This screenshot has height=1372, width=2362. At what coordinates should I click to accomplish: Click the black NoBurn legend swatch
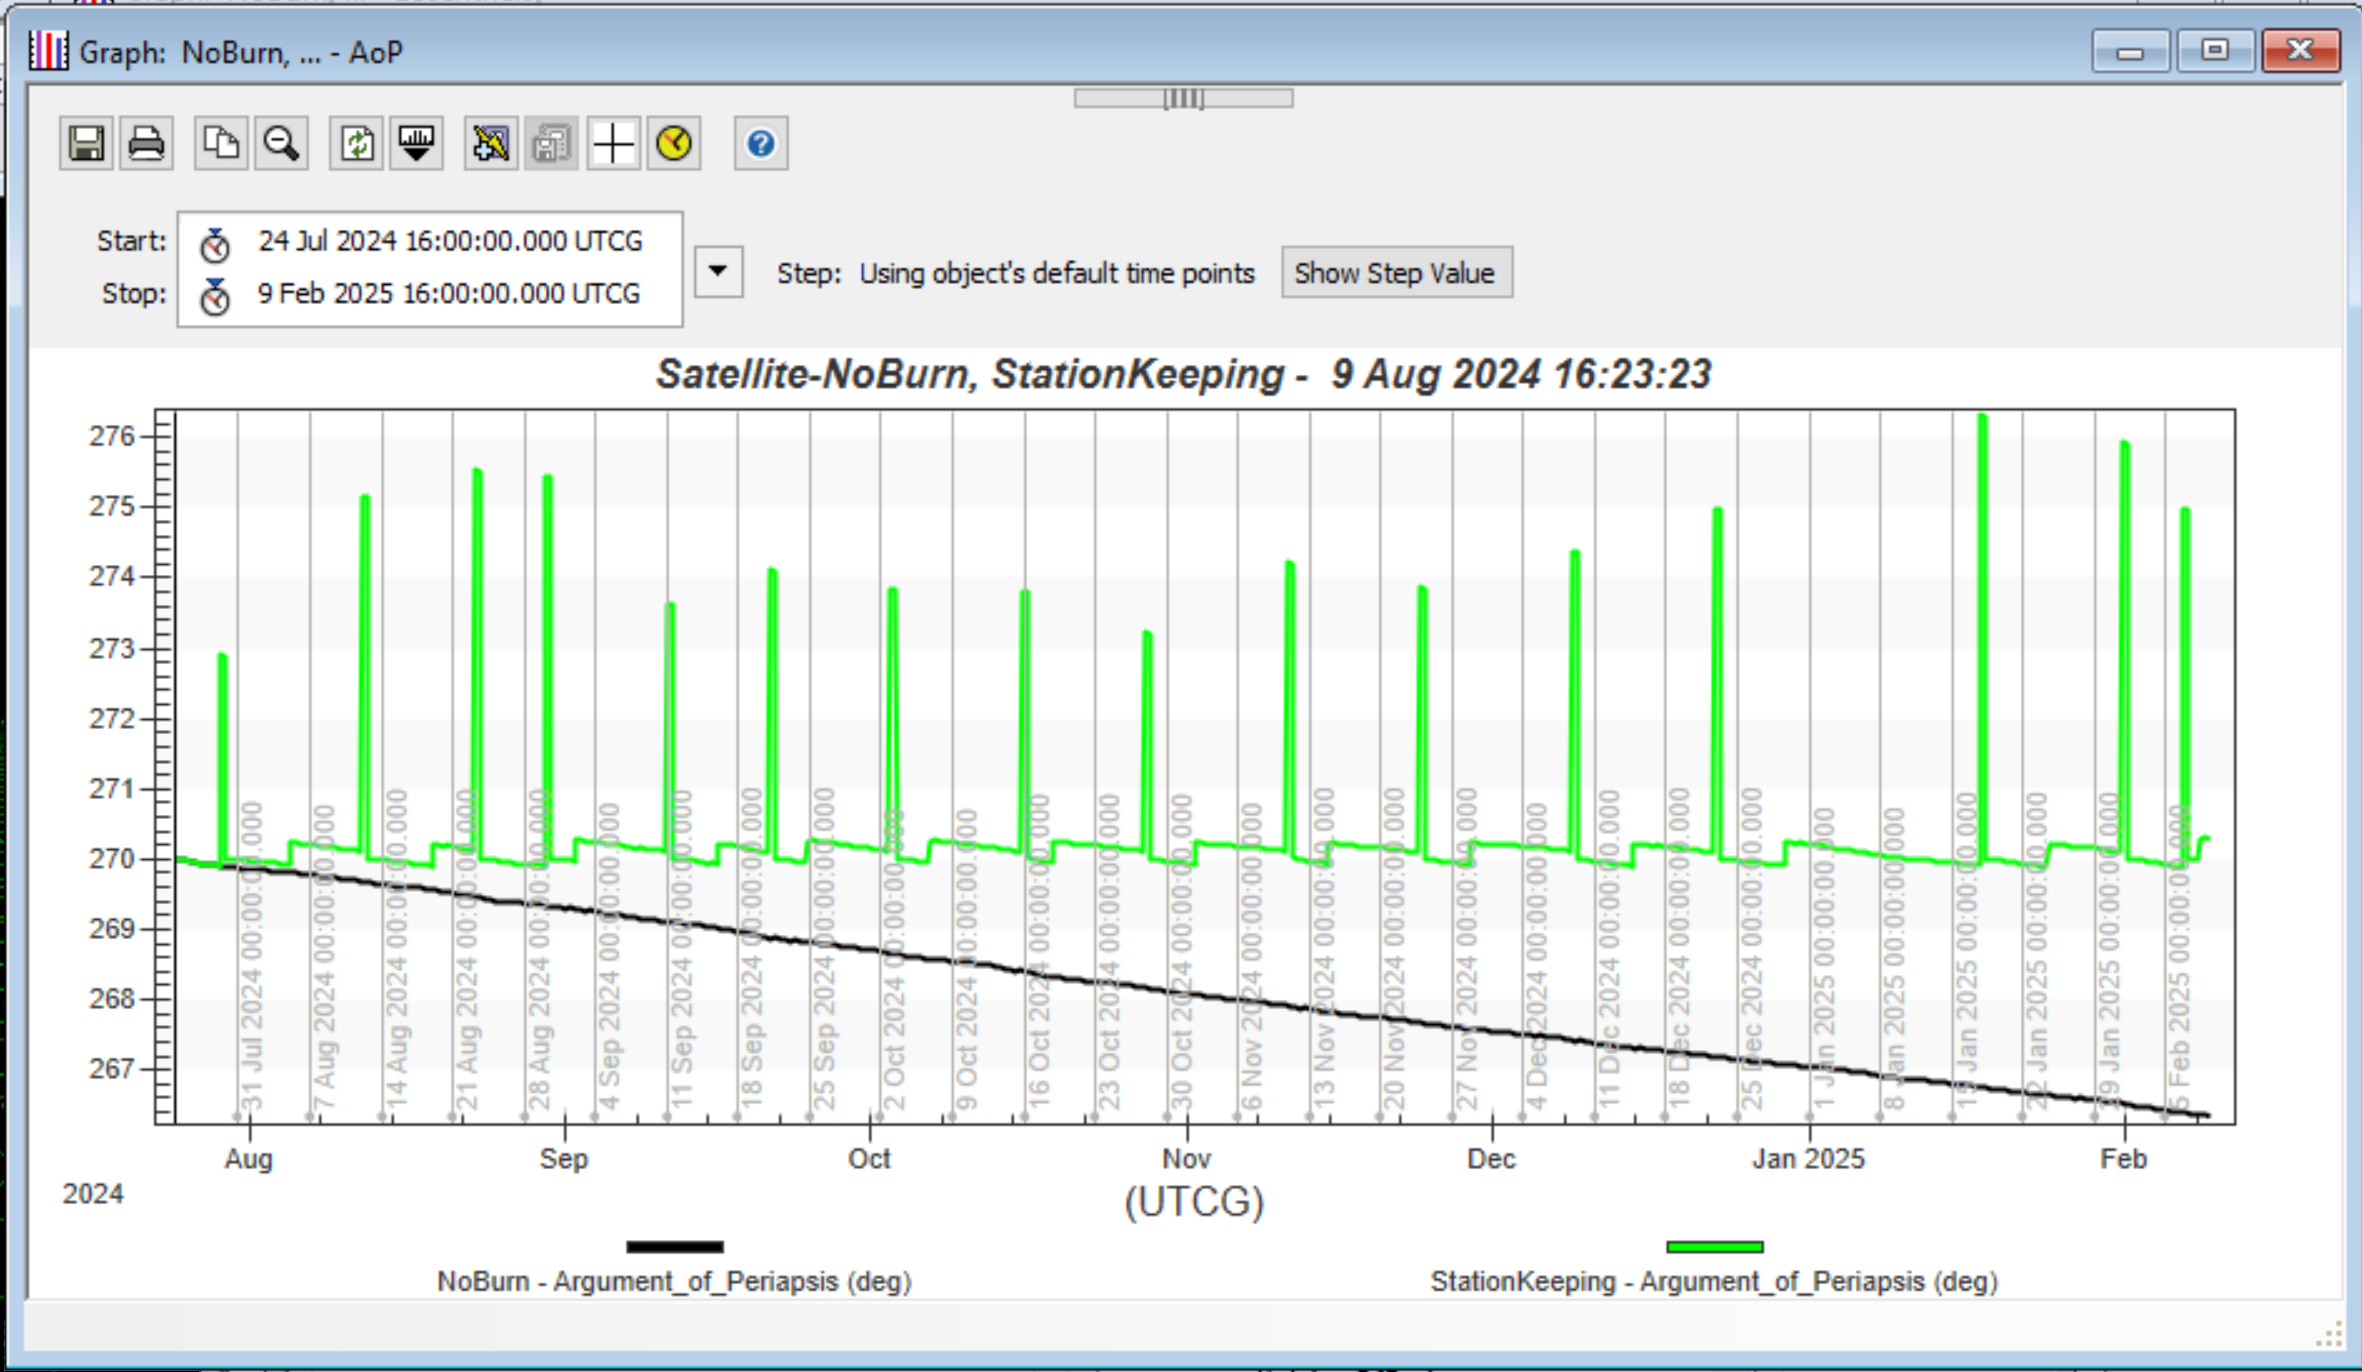[x=675, y=1247]
